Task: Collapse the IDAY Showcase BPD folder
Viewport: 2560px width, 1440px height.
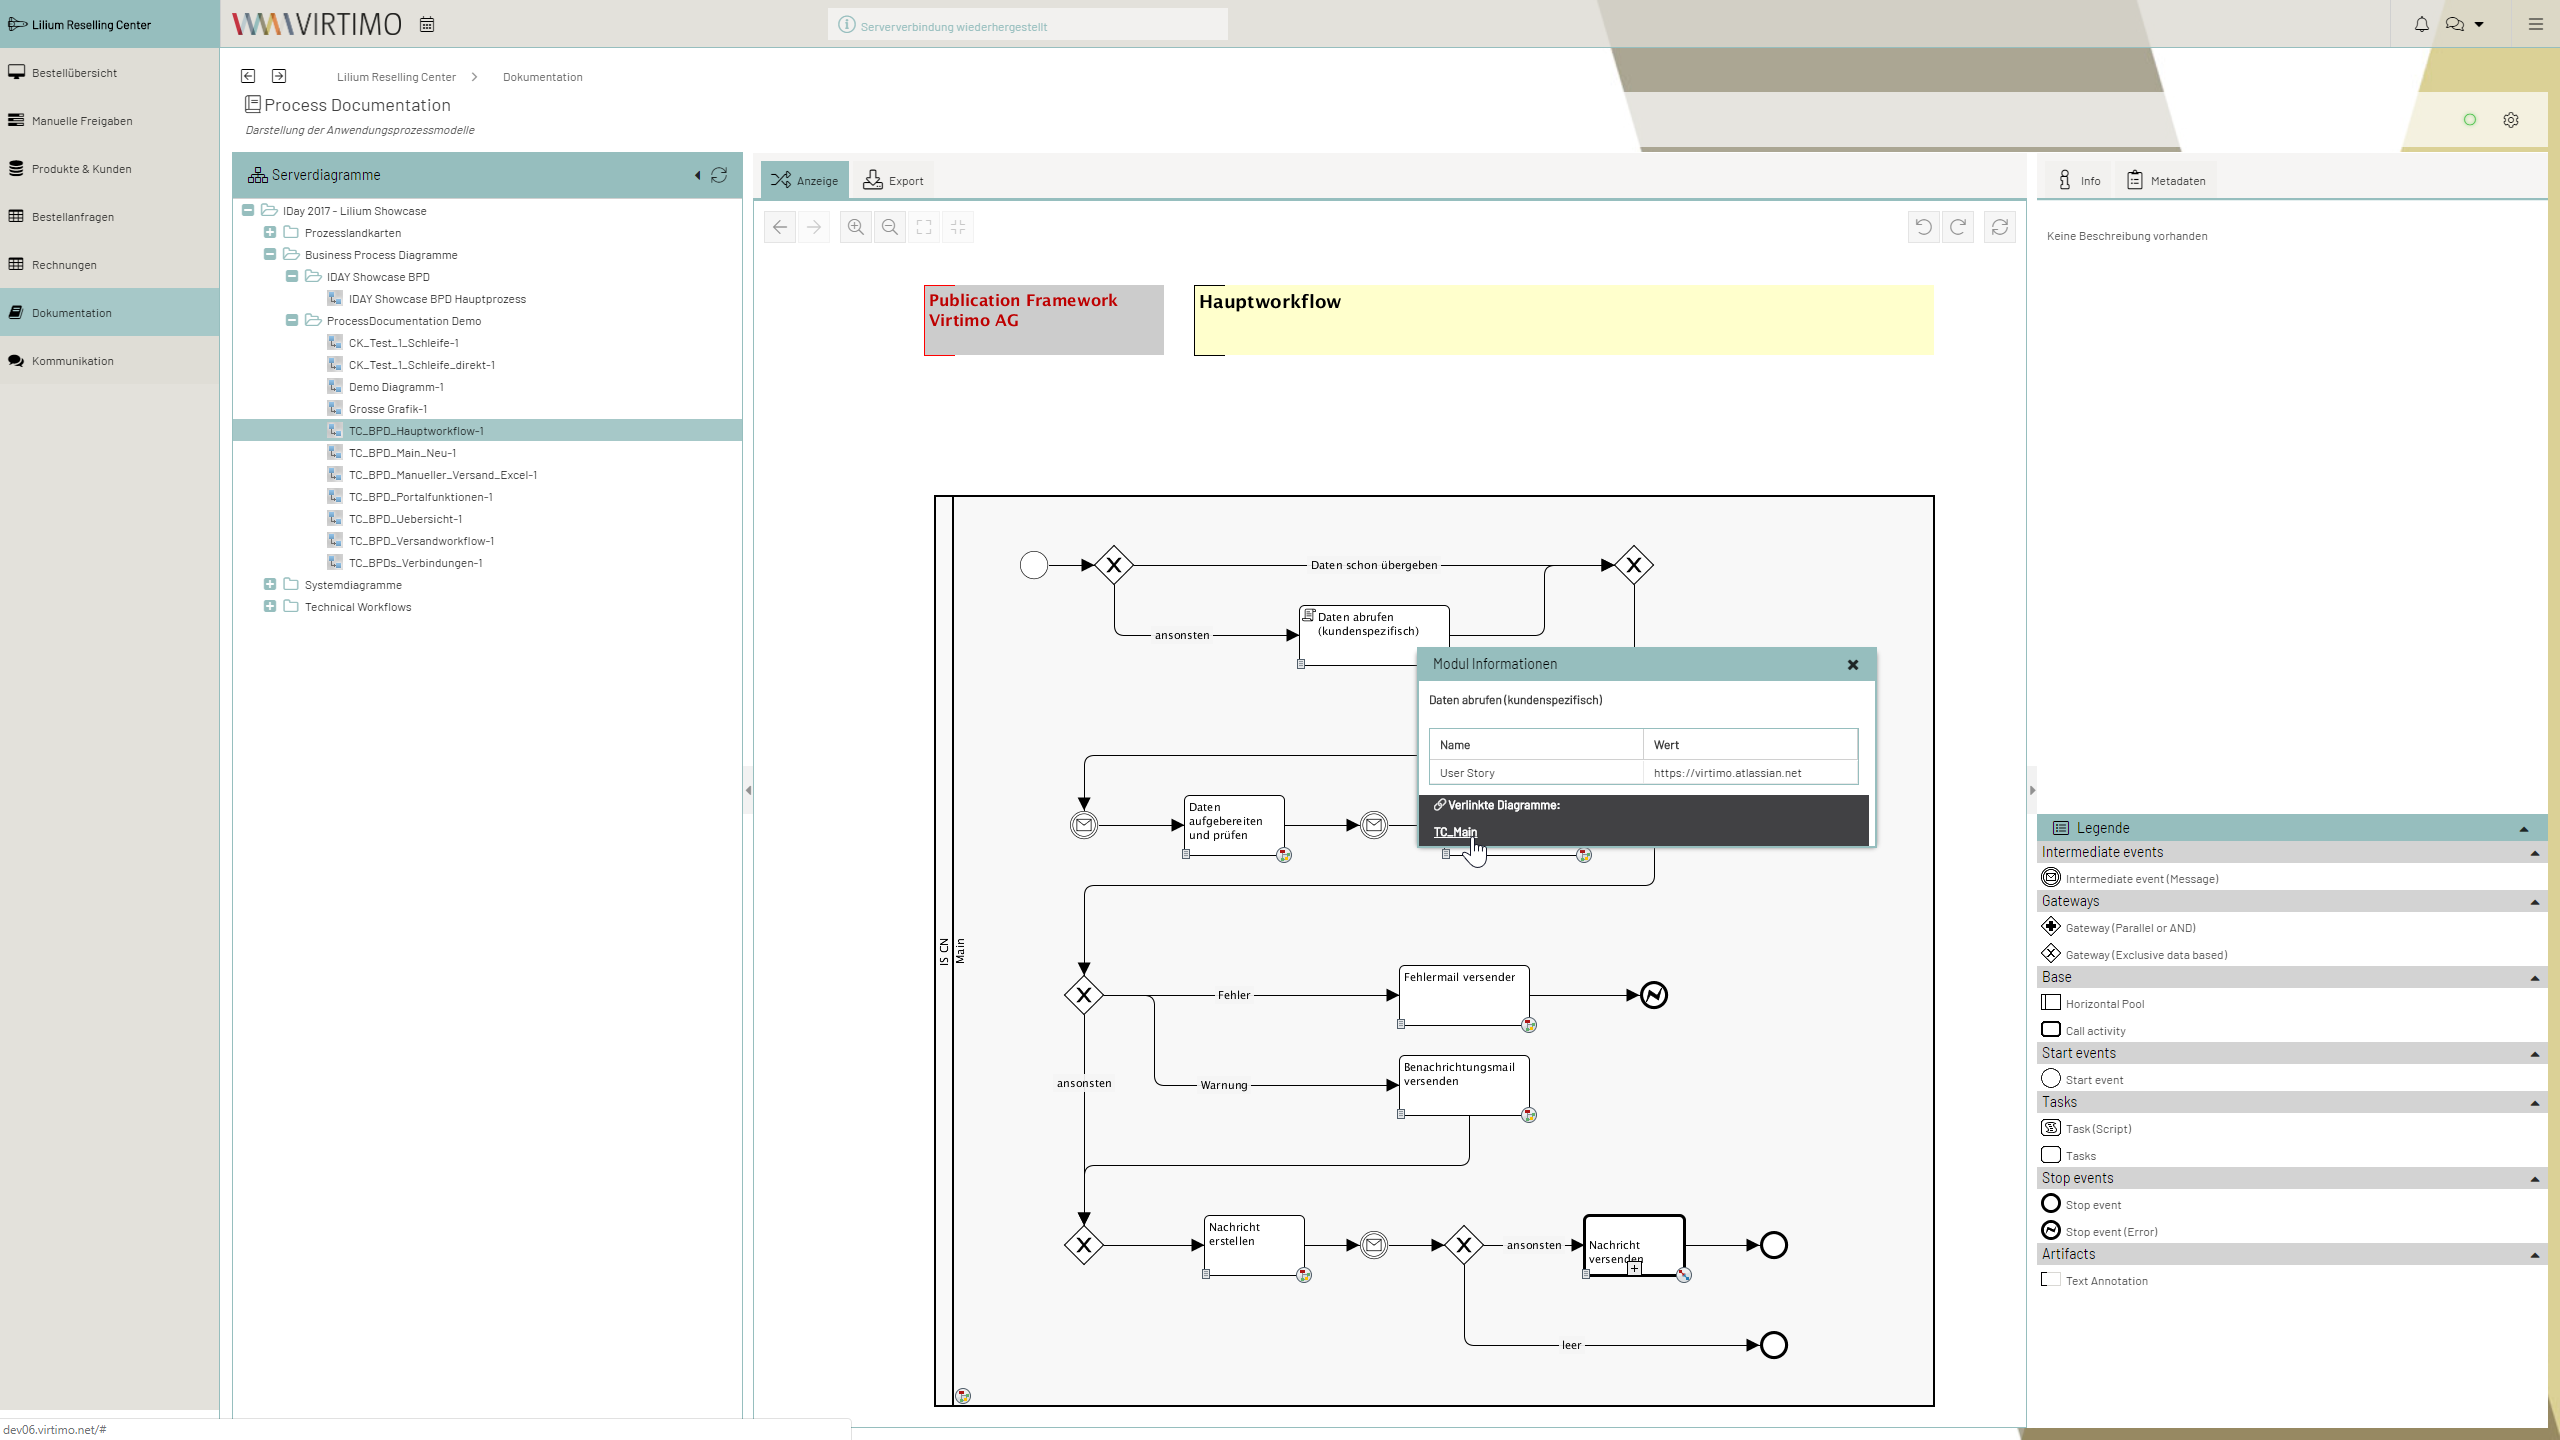Action: click(292, 277)
